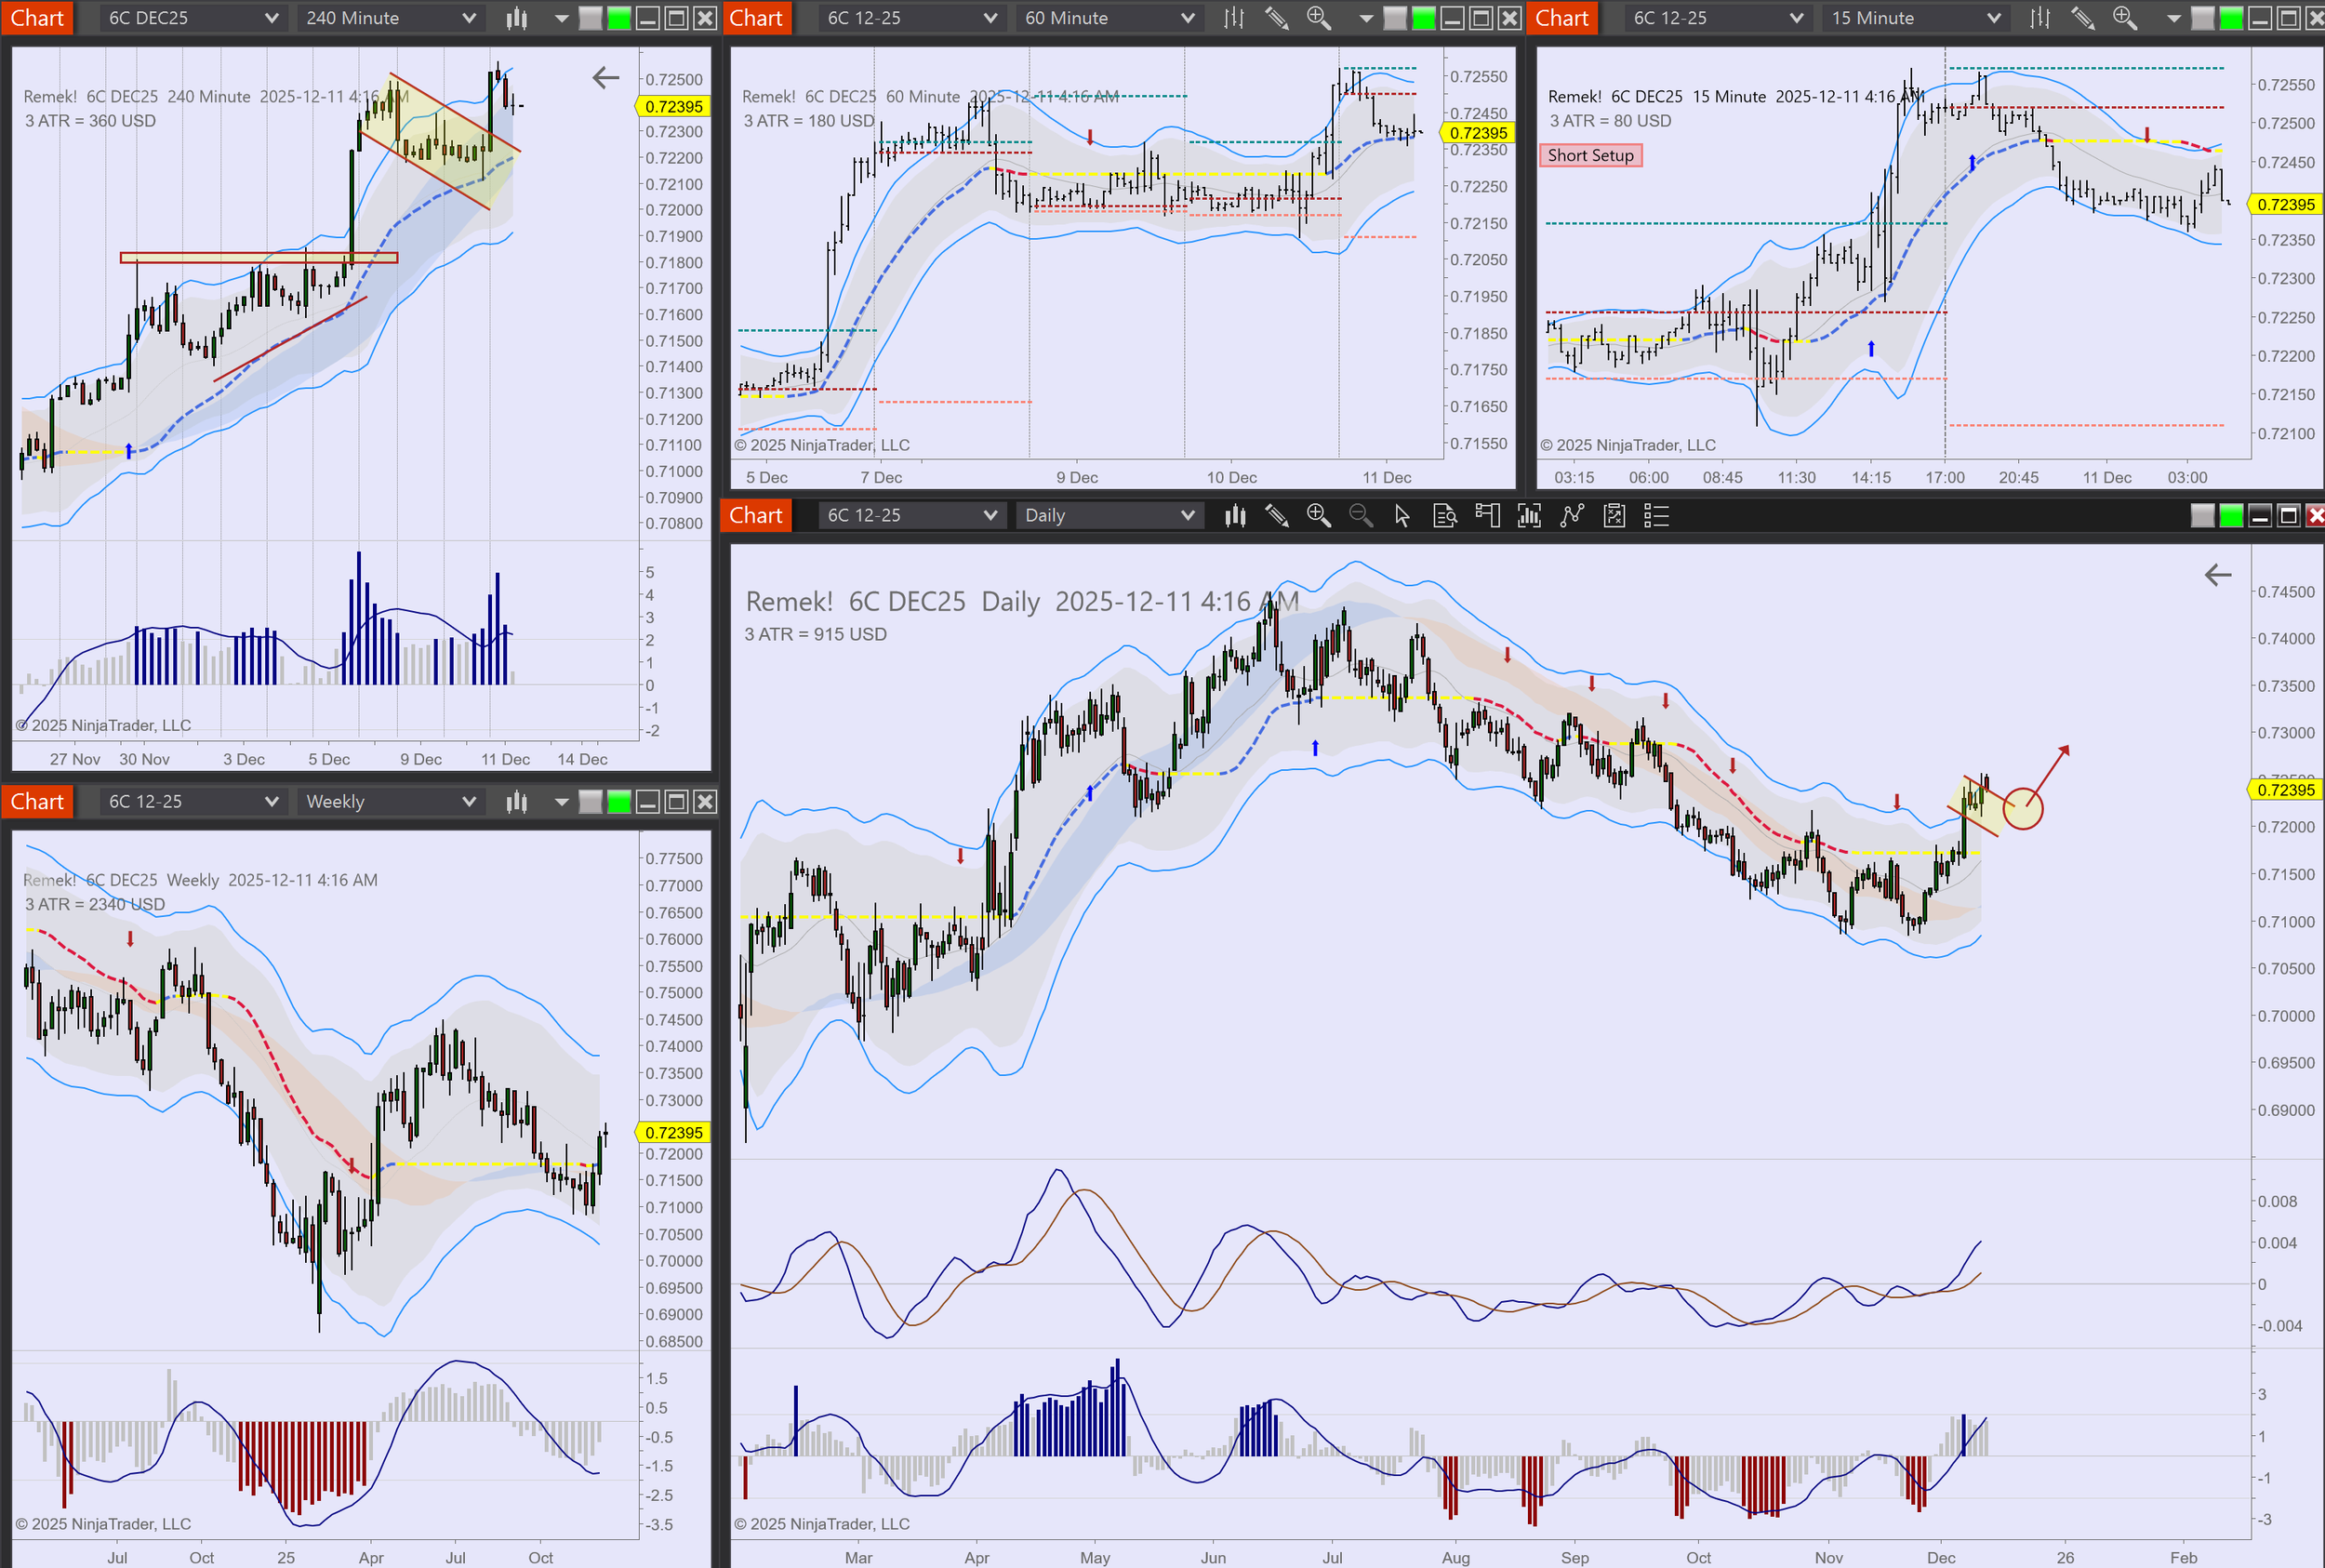Image resolution: width=2325 pixels, height=1568 pixels.
Task: Select drawing tools pencil in 60 Minute chart
Action: pyautogui.click(x=1276, y=18)
